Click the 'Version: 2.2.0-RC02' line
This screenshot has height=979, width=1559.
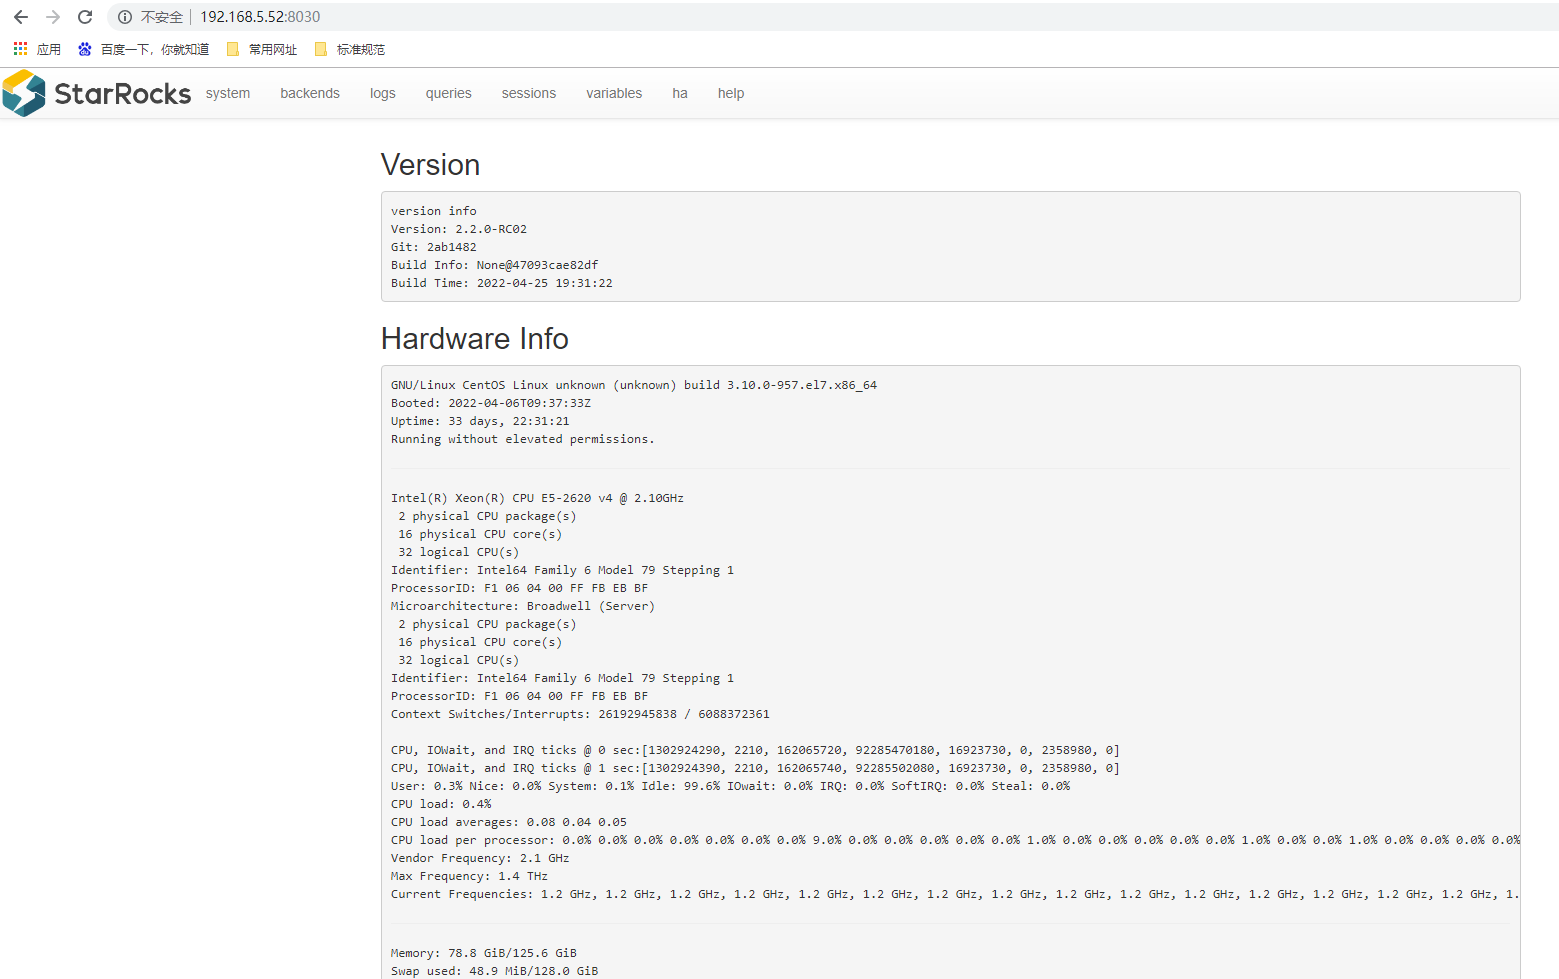tap(459, 229)
